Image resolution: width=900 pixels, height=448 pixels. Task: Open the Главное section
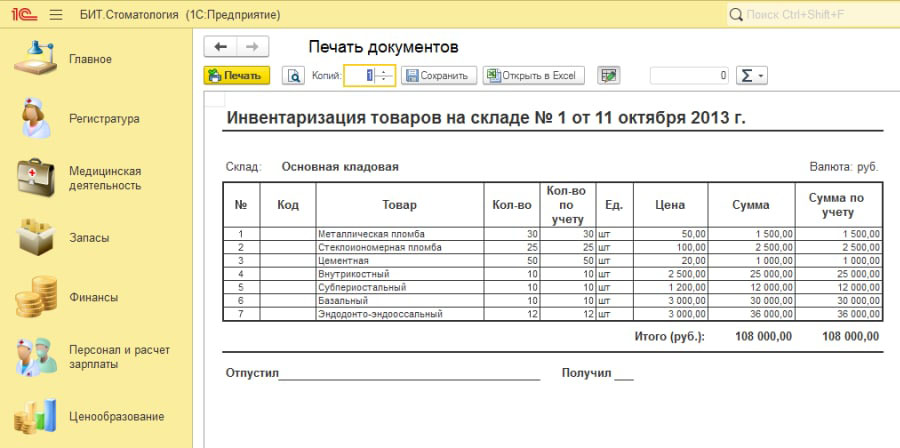point(90,59)
